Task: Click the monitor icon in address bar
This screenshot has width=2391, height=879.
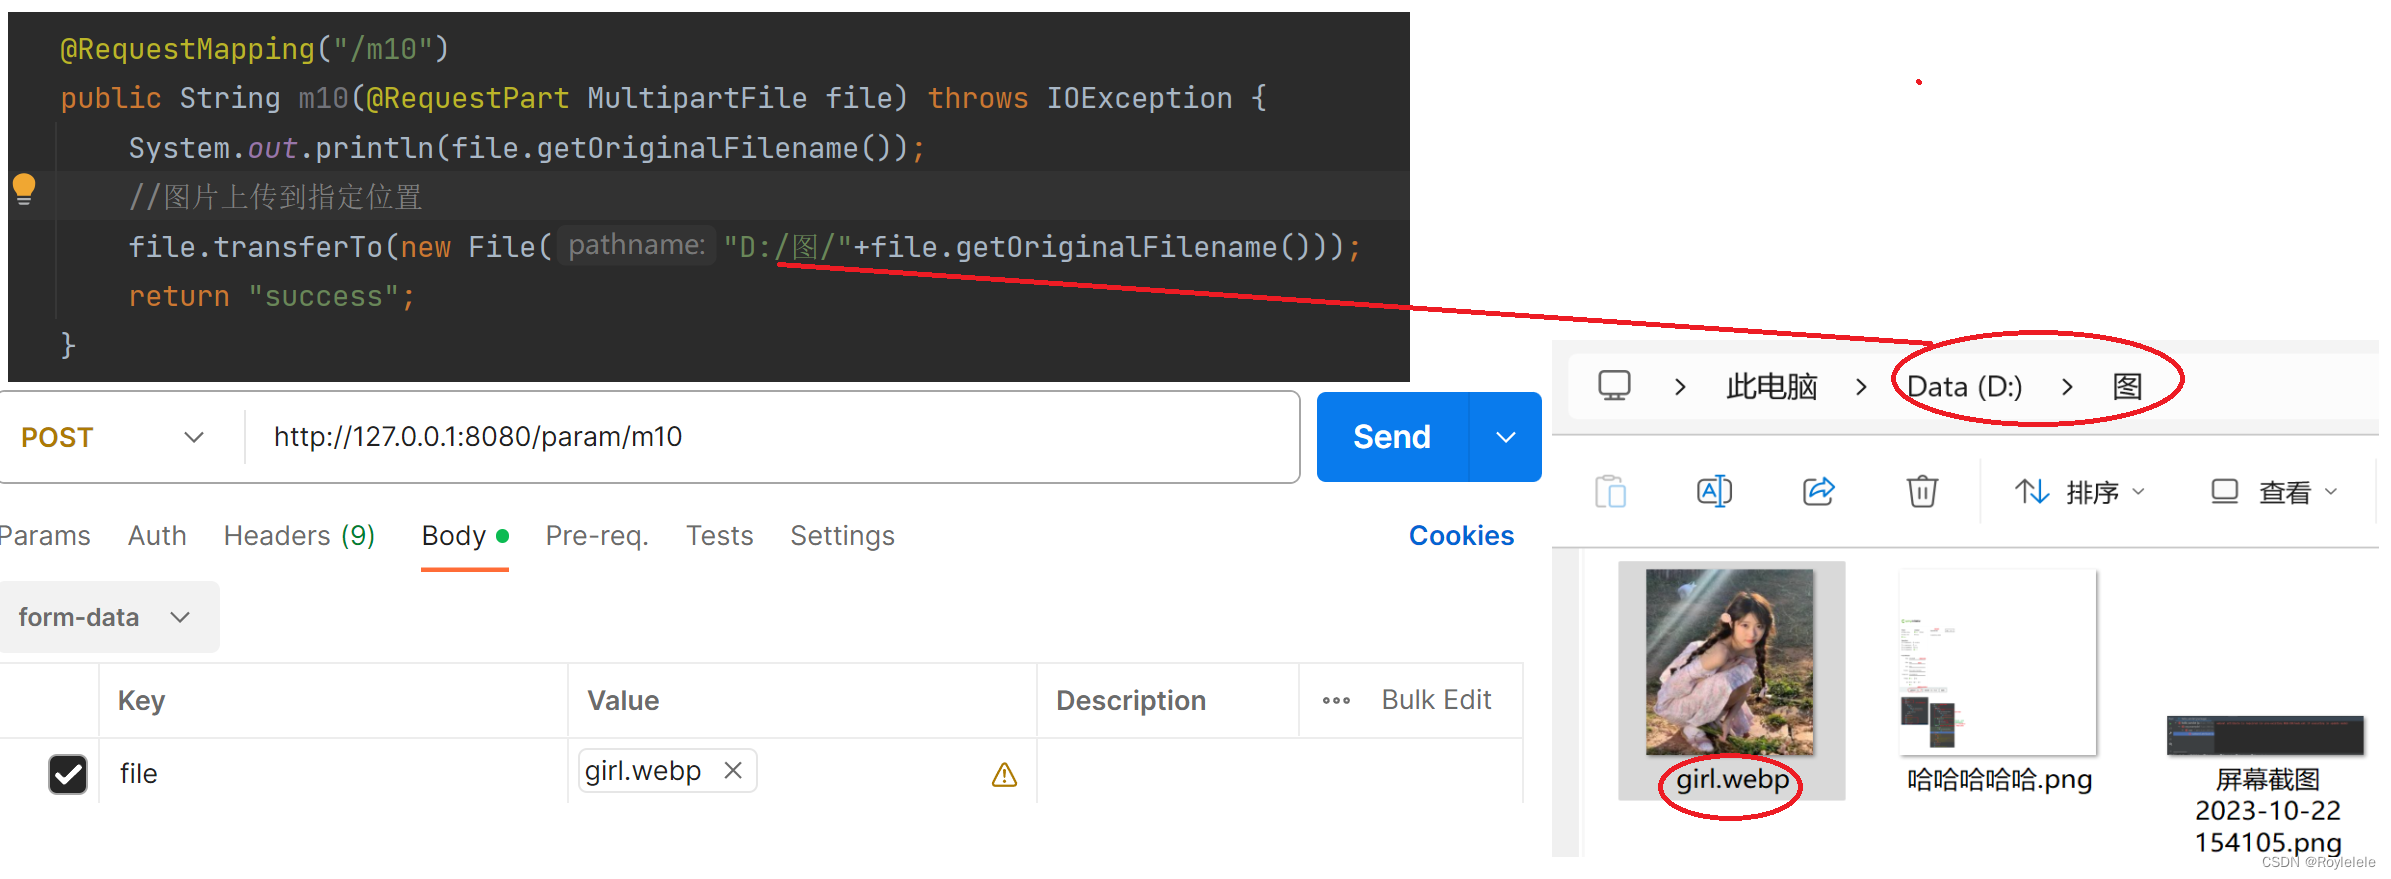Action: pos(1614,386)
